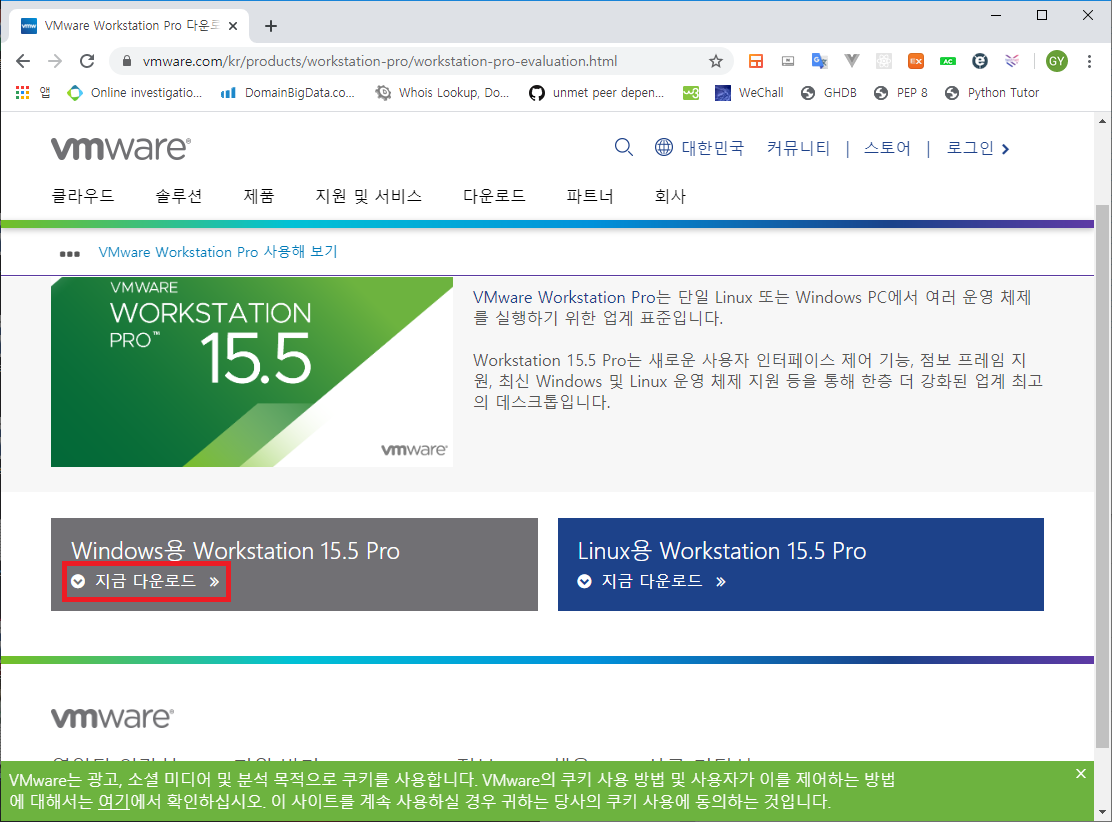The image size is (1112, 822).
Task: Click the orange EX extension icon
Action: click(x=916, y=61)
